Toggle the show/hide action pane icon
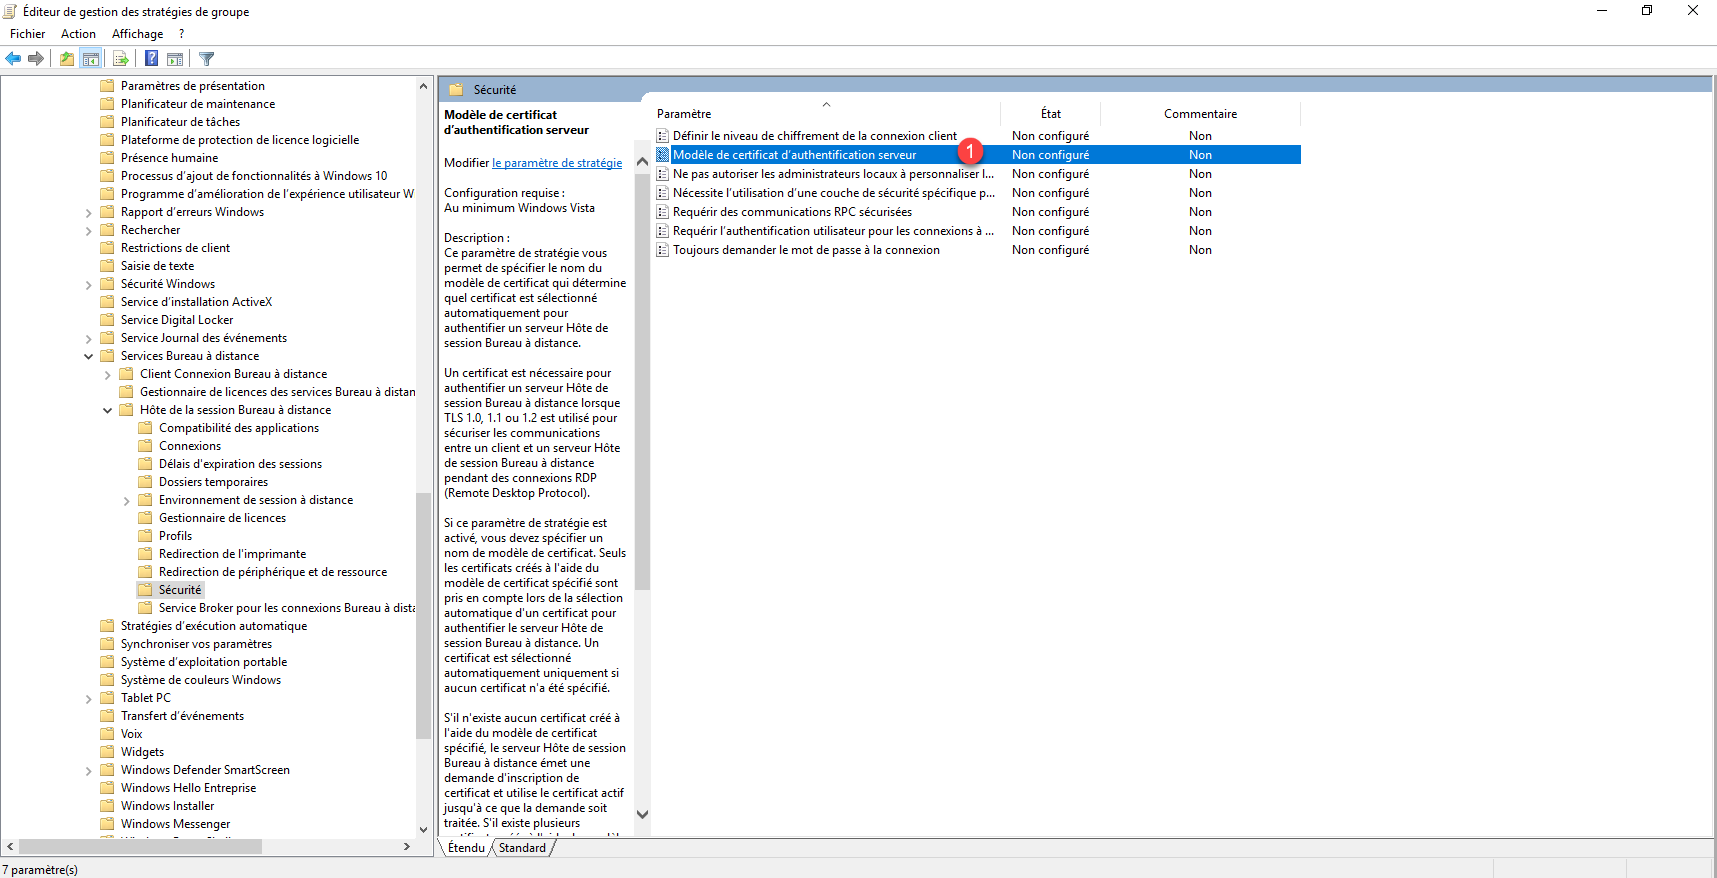1717x878 pixels. click(175, 59)
